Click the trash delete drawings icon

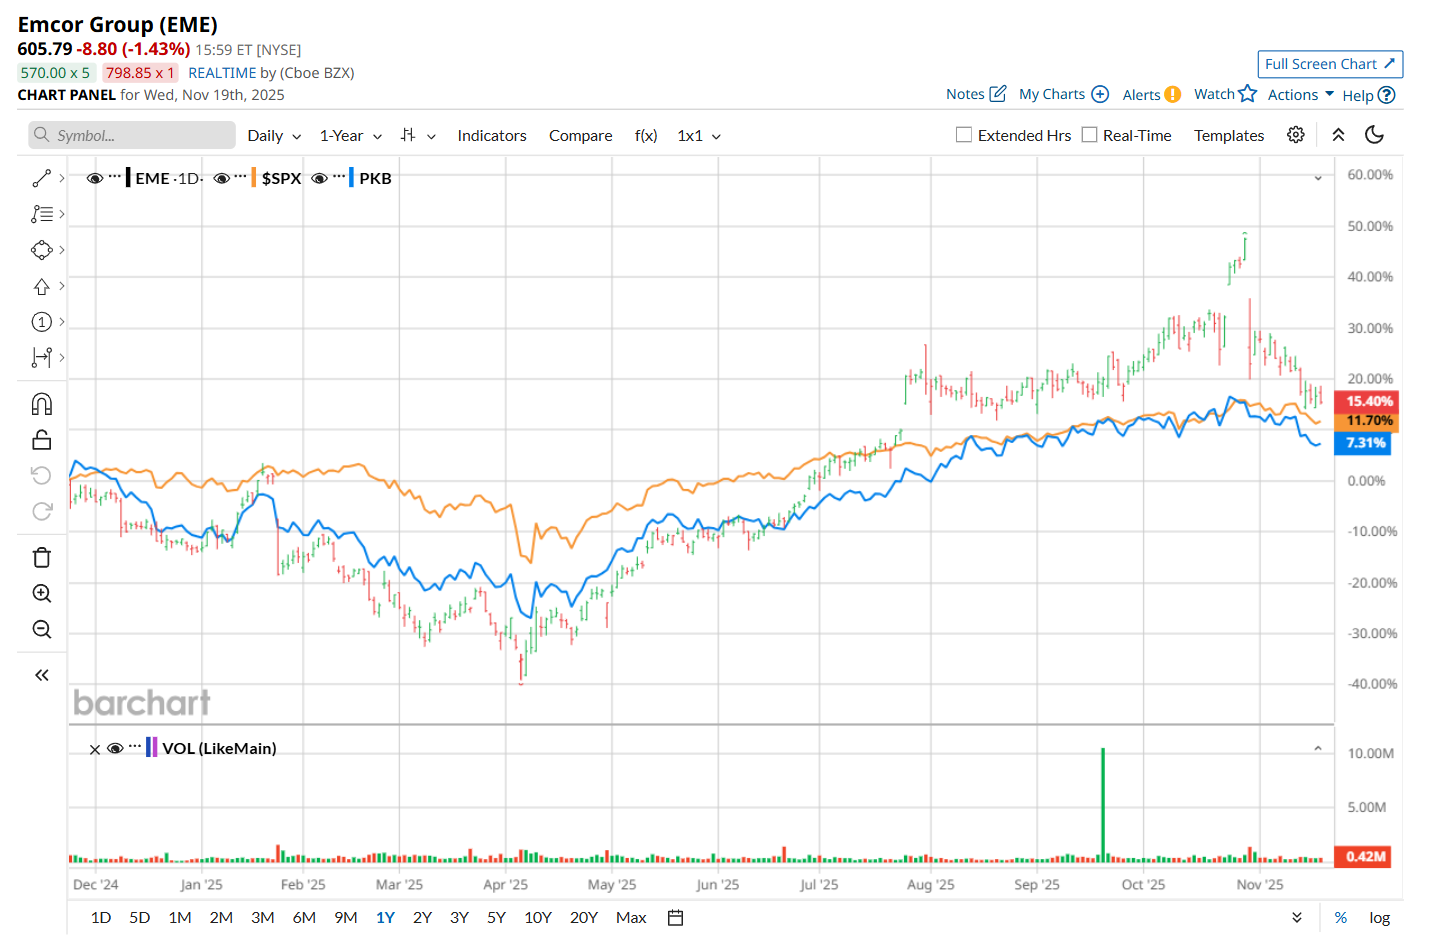42,557
